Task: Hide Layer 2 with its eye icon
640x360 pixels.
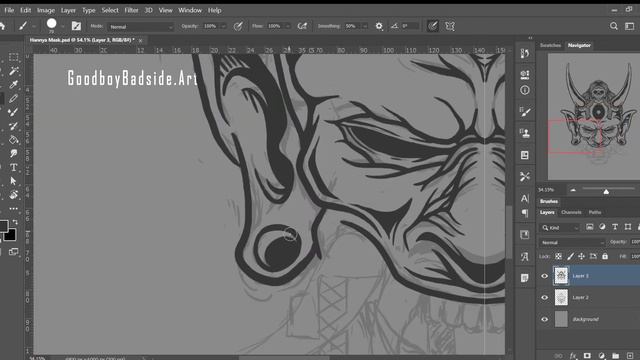Action: tap(544, 298)
